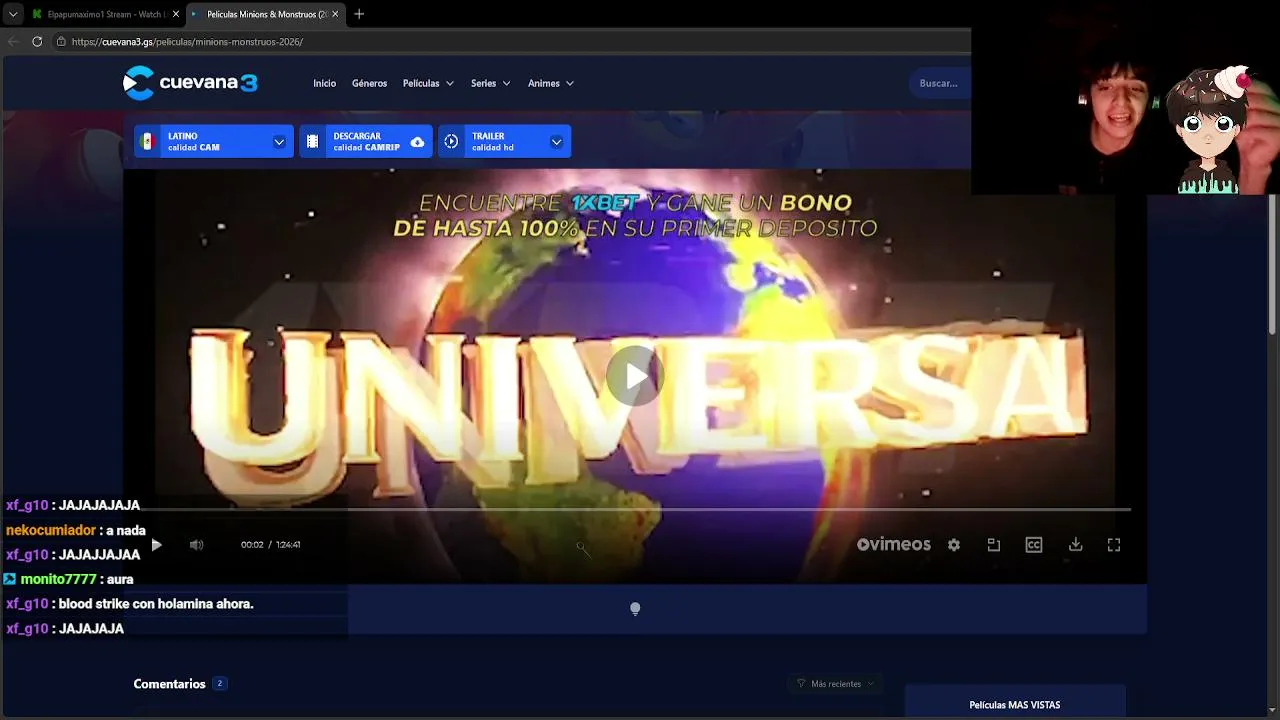The height and width of the screenshot is (720, 1280).
Task: Close the Películas Minions & Monstruos tab
Action: tap(335, 14)
